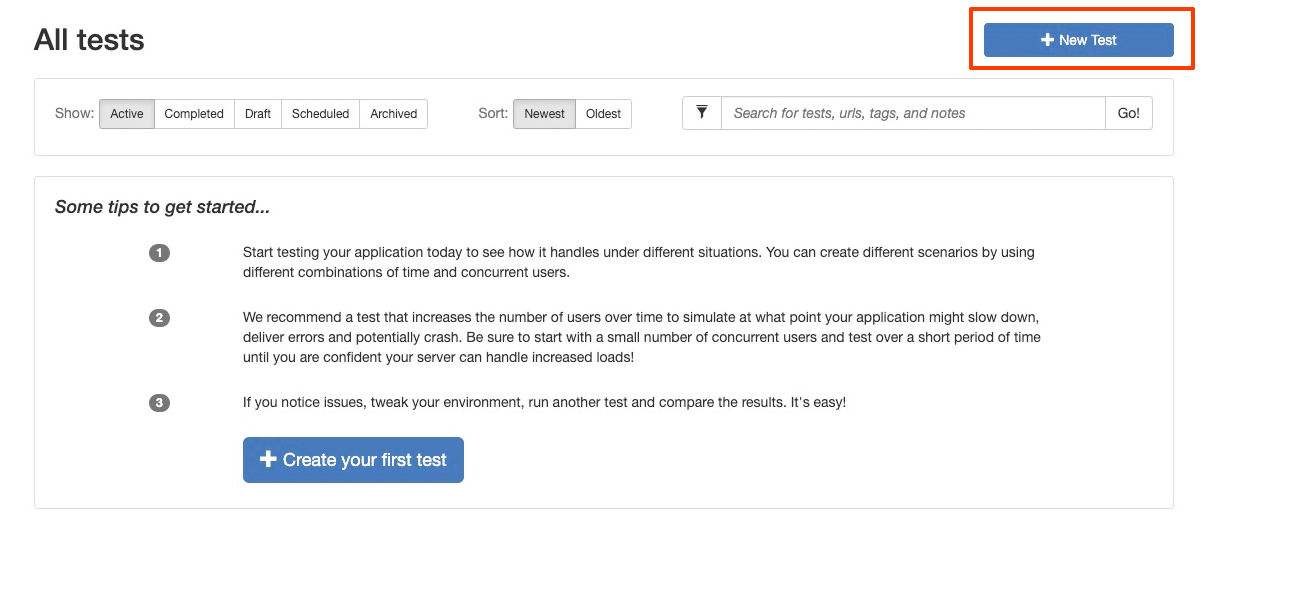Image resolution: width=1303 pixels, height=591 pixels.
Task: Switch filter to Draft tests
Action: (258, 114)
